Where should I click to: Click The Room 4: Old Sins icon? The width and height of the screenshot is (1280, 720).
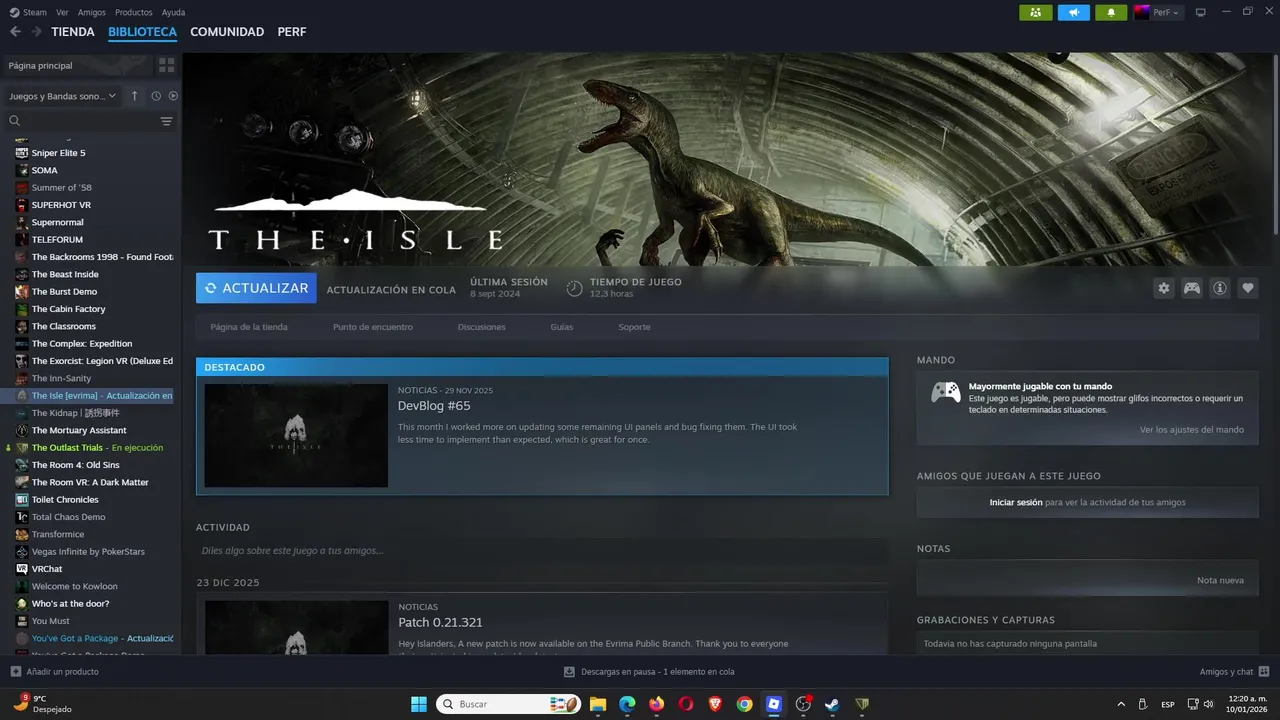click(22, 465)
